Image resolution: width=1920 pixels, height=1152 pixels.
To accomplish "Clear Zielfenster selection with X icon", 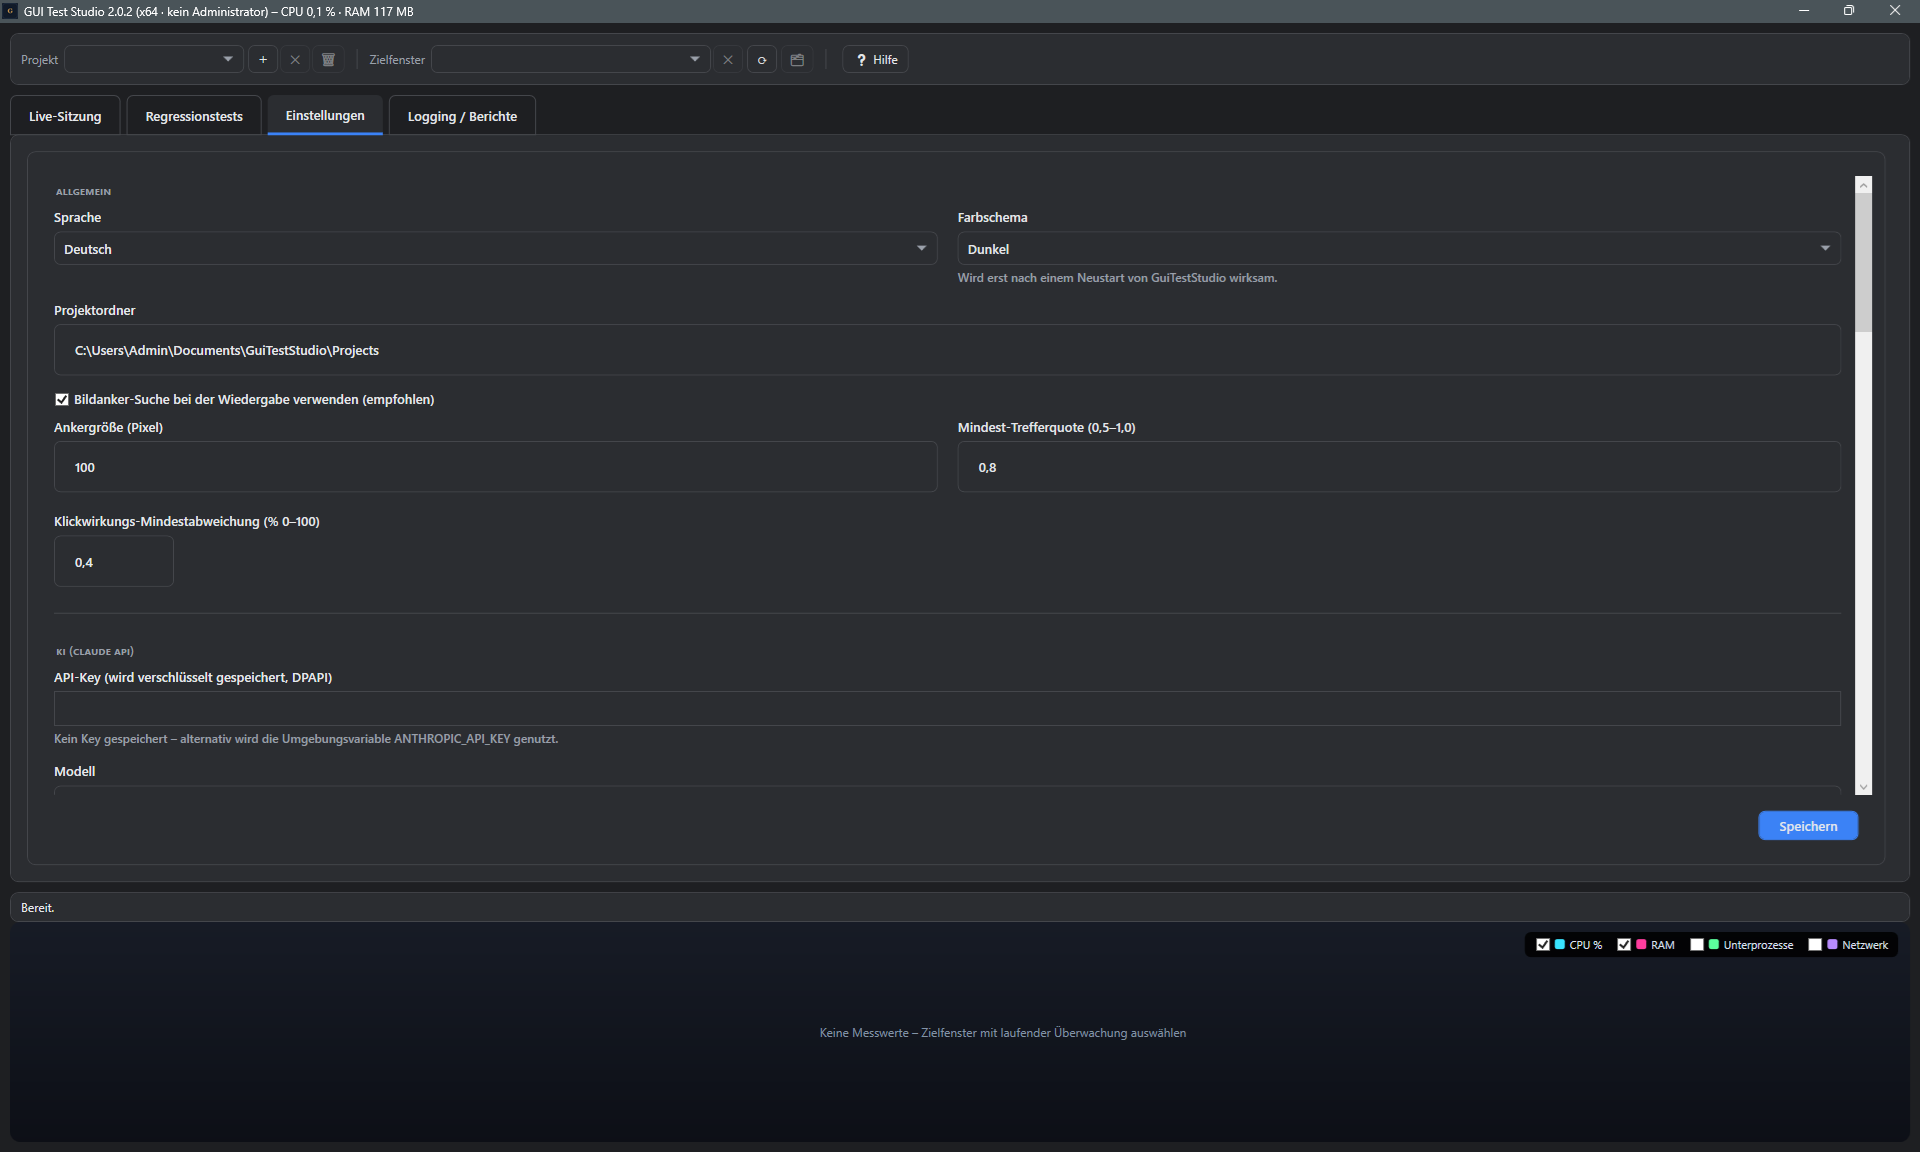I will click(728, 60).
